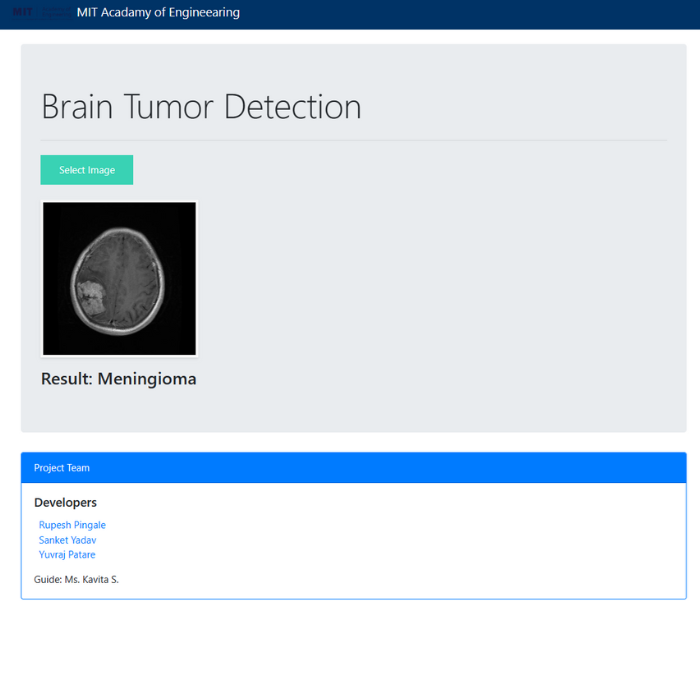
Task: Select the Project Team panel header
Action: click(353, 468)
